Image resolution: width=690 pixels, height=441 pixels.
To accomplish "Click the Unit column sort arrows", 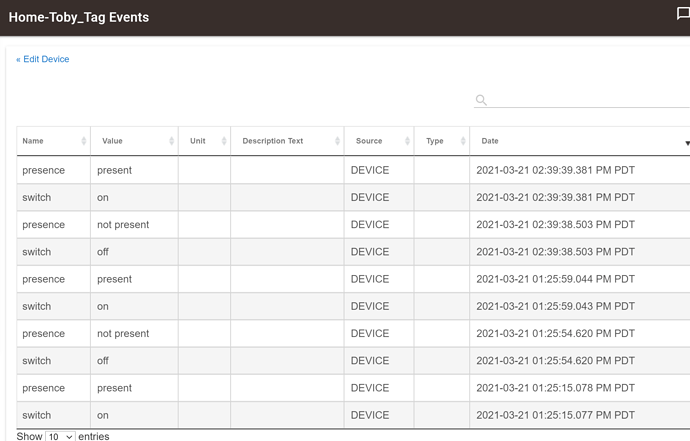I will [x=223, y=142].
